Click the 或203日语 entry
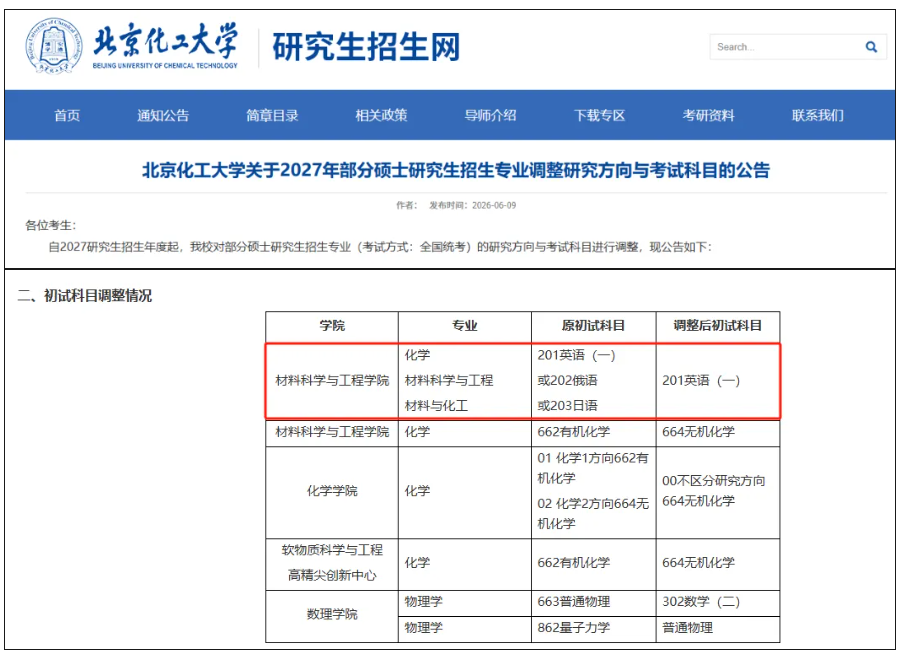900x660 pixels. coord(567,406)
